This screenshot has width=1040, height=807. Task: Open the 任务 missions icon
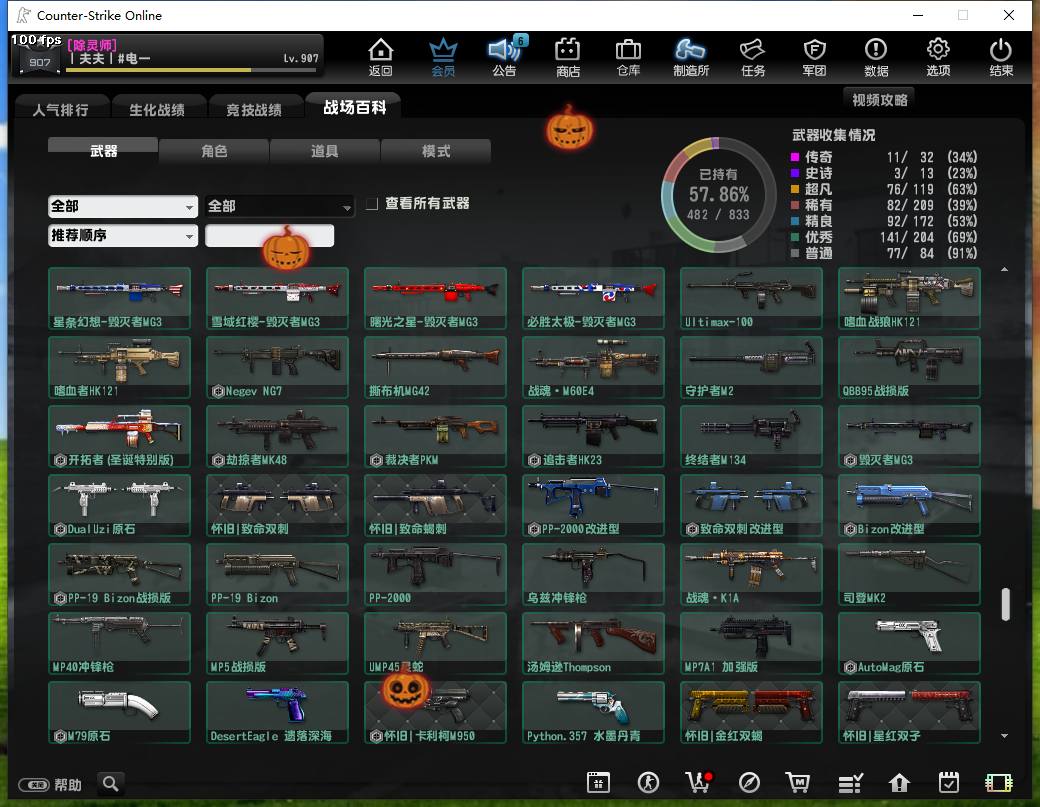[x=753, y=57]
